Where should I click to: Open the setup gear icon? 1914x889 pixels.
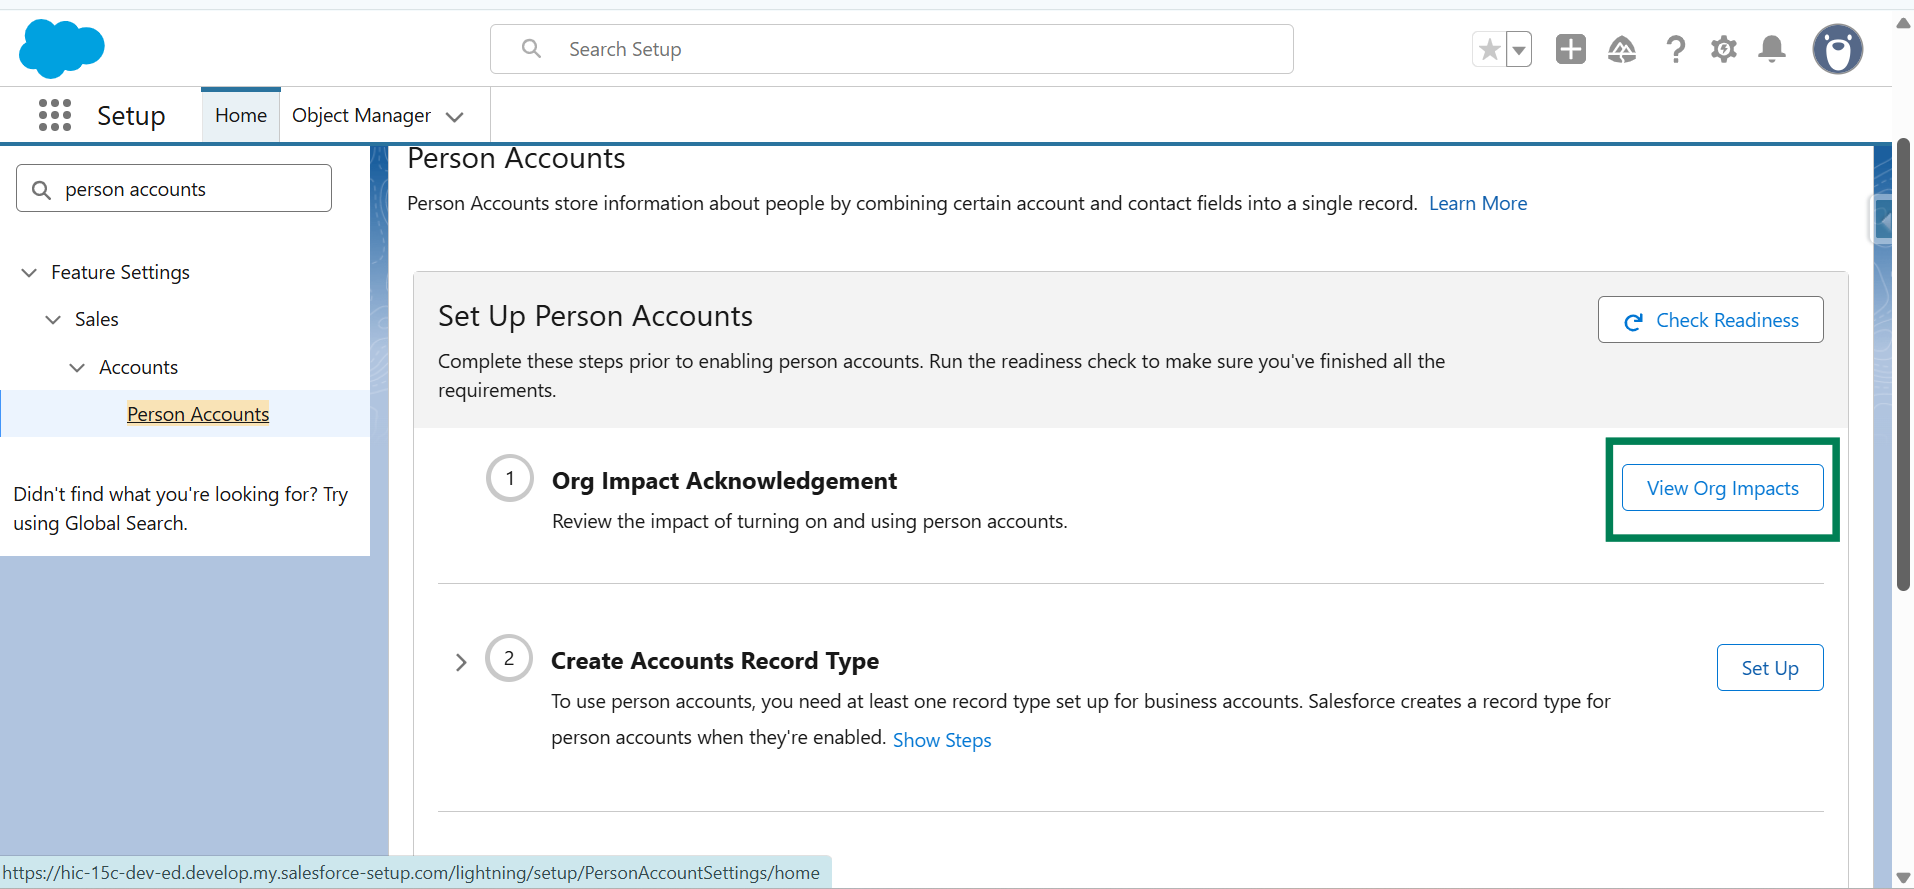(x=1723, y=49)
